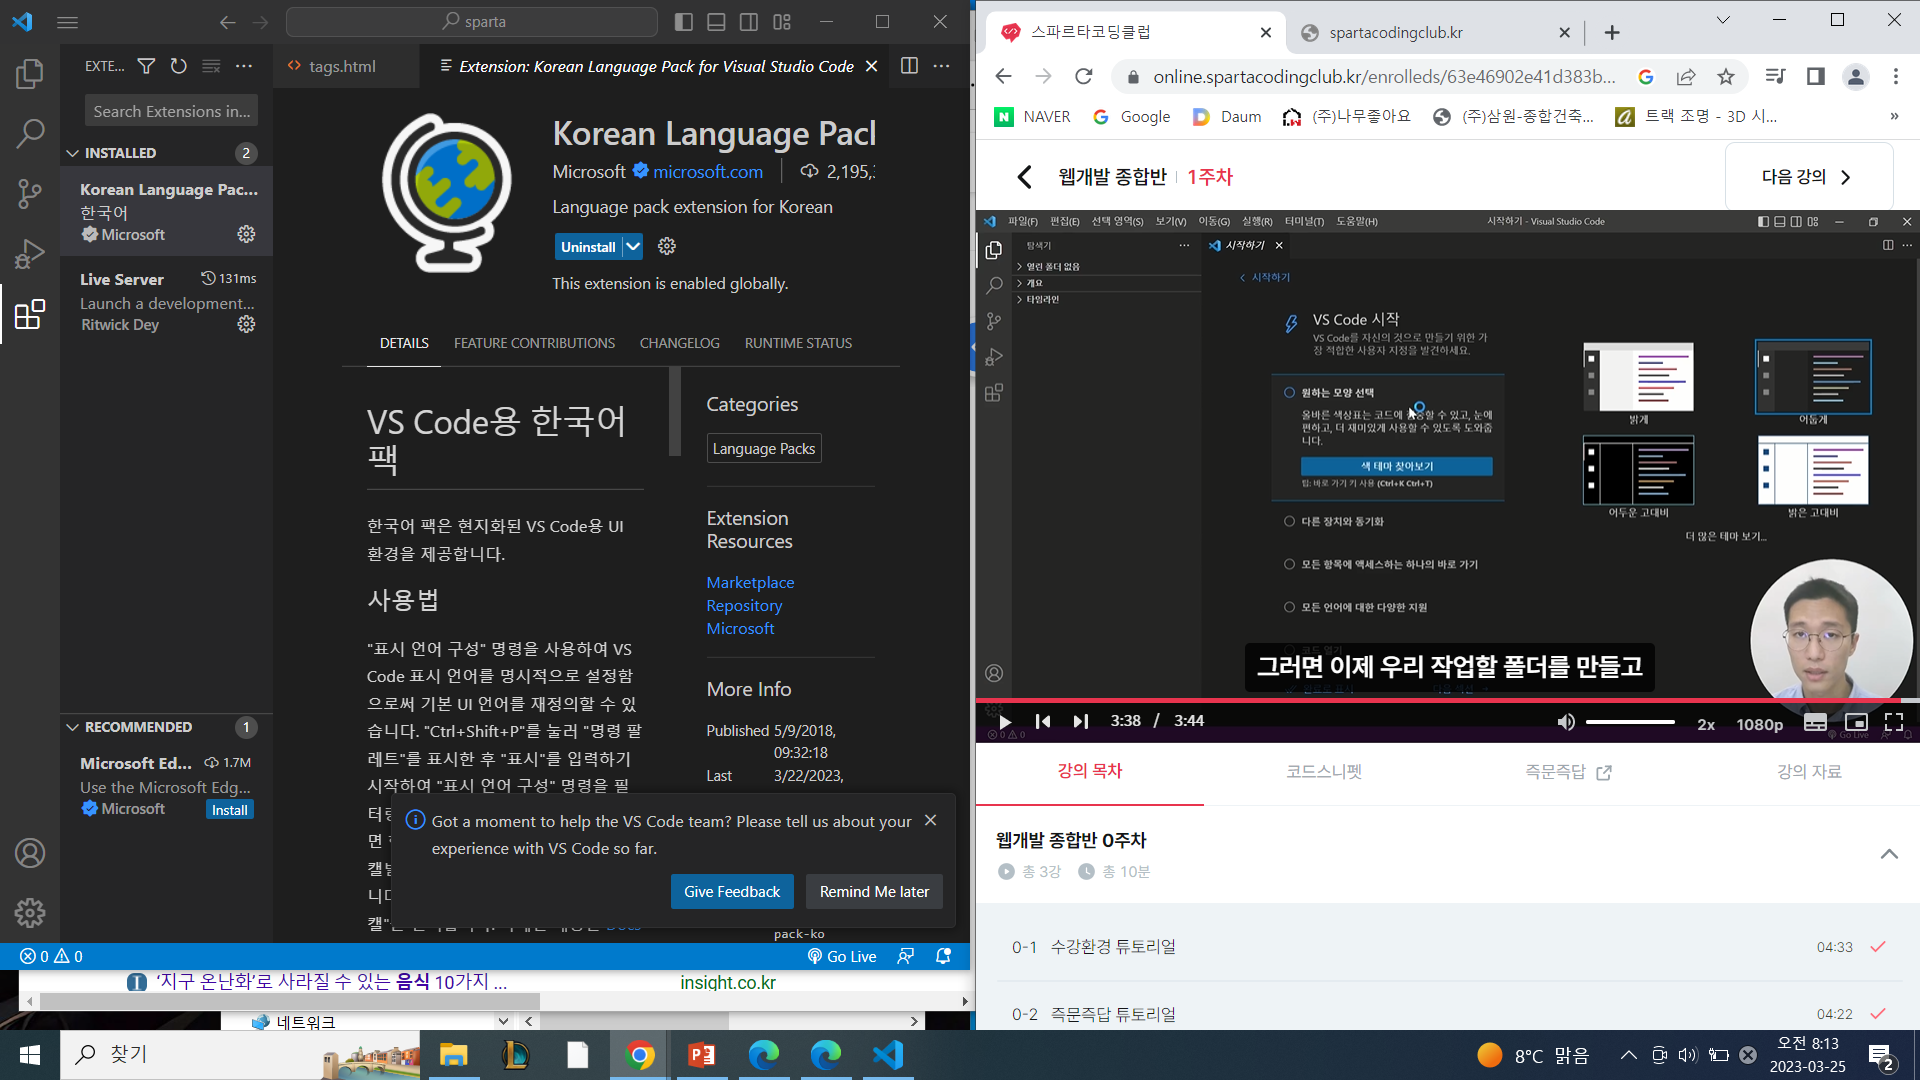Open notifications bell in VS Code status bar

[943, 956]
